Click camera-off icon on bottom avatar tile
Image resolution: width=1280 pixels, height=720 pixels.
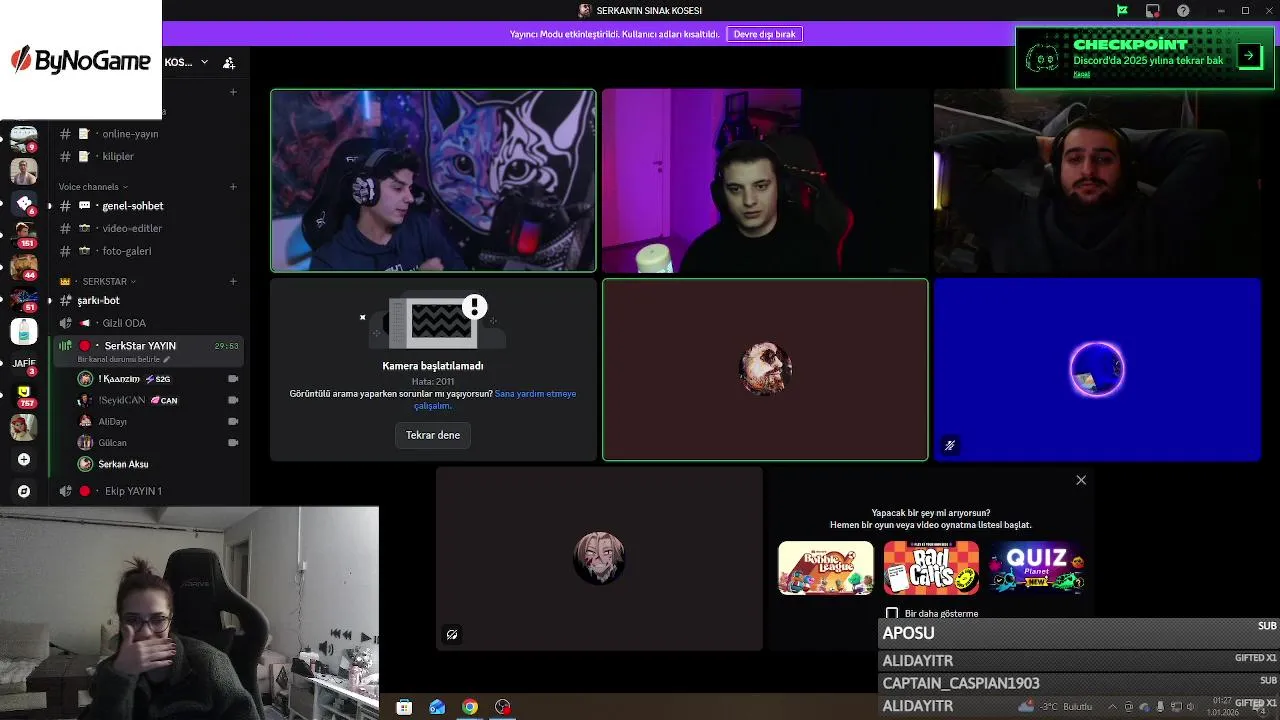[x=452, y=634]
